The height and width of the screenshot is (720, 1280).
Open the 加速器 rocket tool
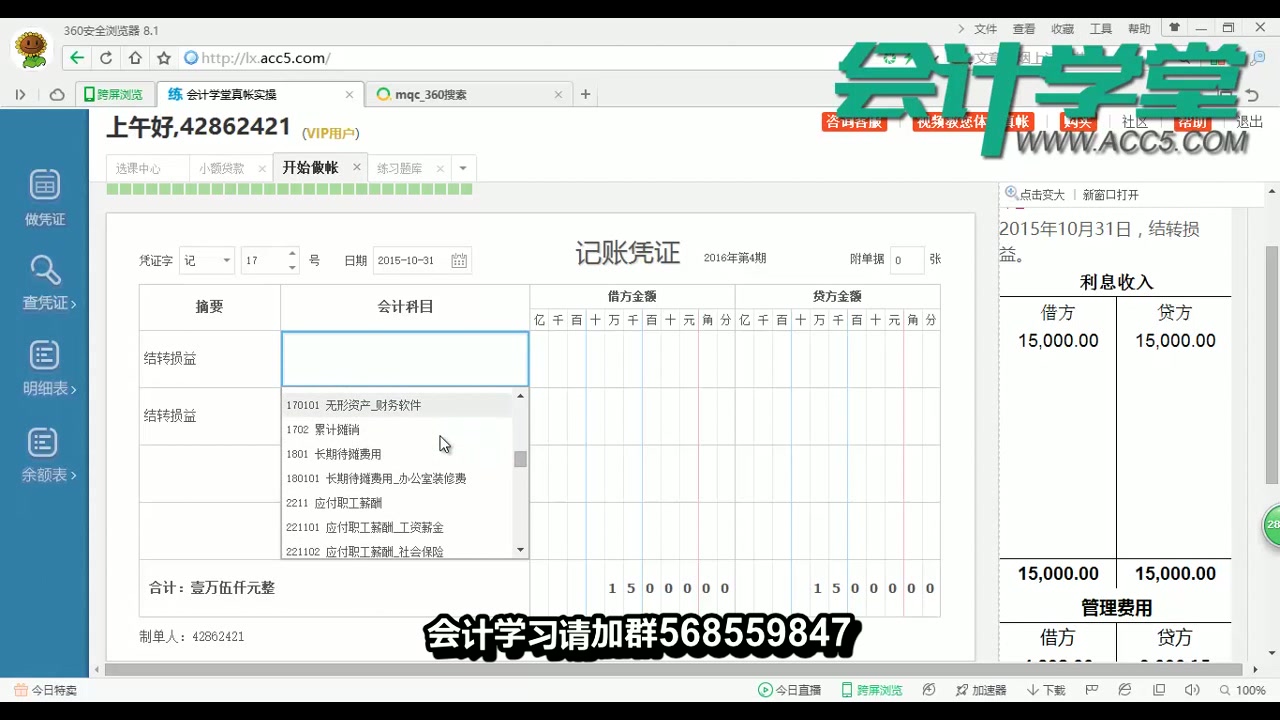pyautogui.click(x=980, y=690)
